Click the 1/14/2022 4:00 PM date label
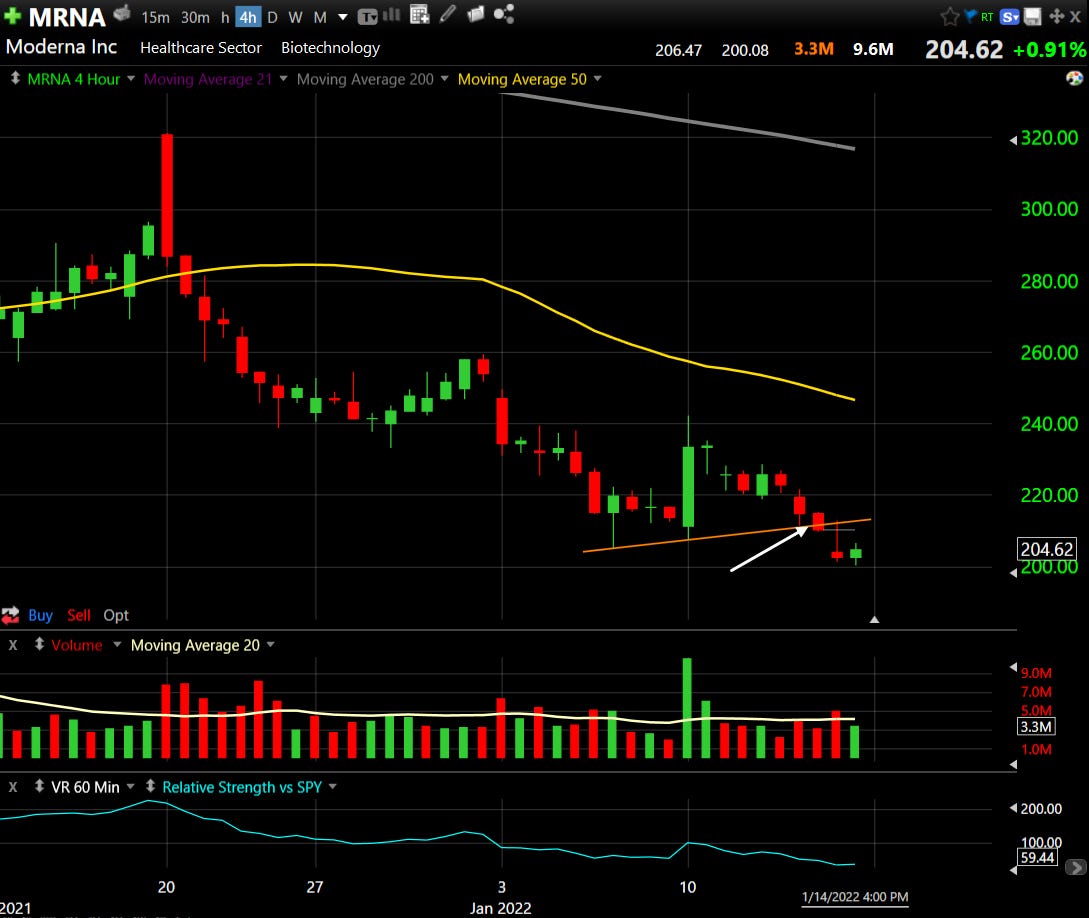Image resolution: width=1089 pixels, height=918 pixels. pyautogui.click(x=855, y=896)
